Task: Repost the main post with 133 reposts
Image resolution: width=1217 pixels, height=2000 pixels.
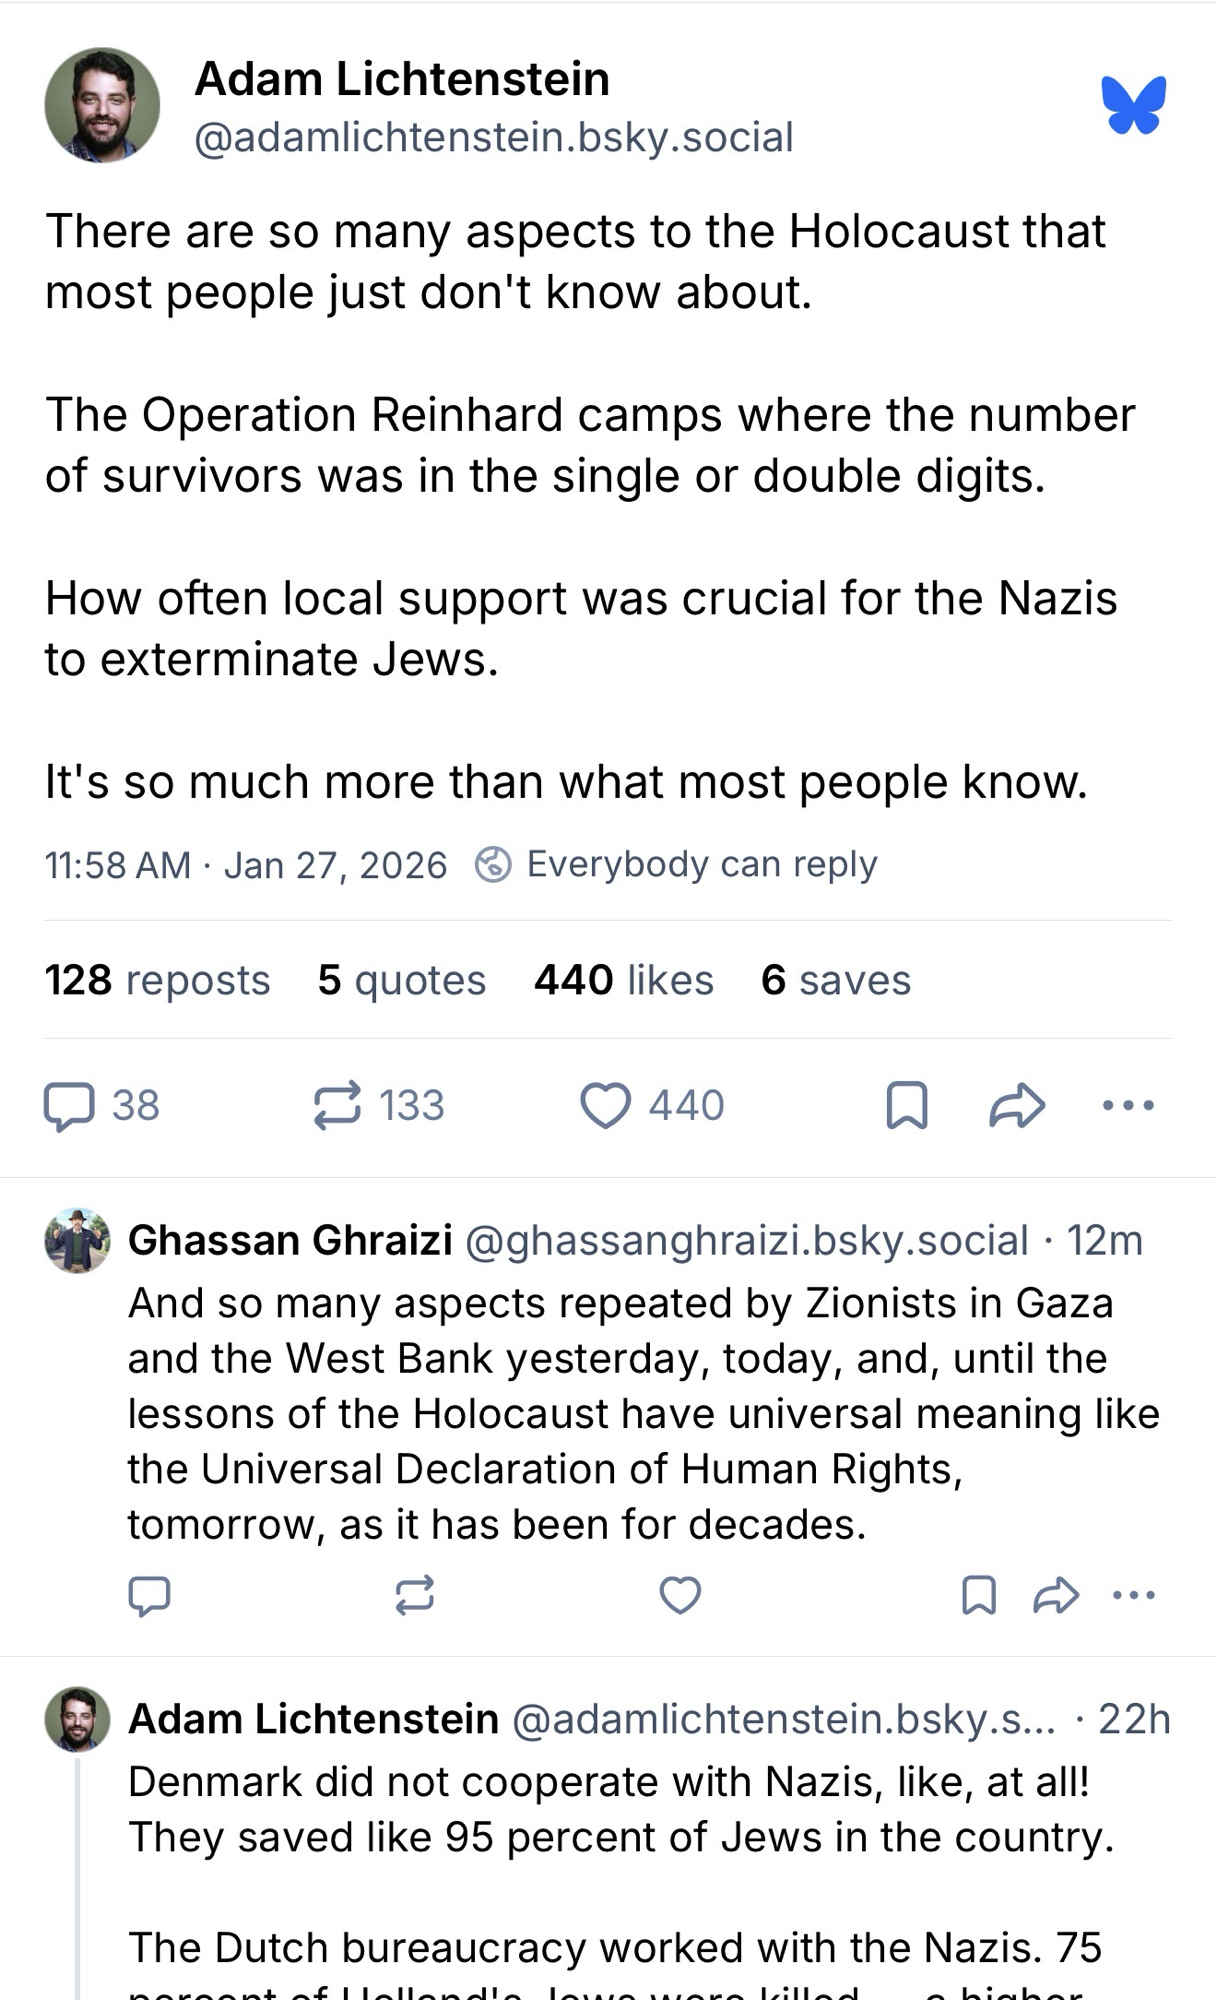Action: point(337,1106)
